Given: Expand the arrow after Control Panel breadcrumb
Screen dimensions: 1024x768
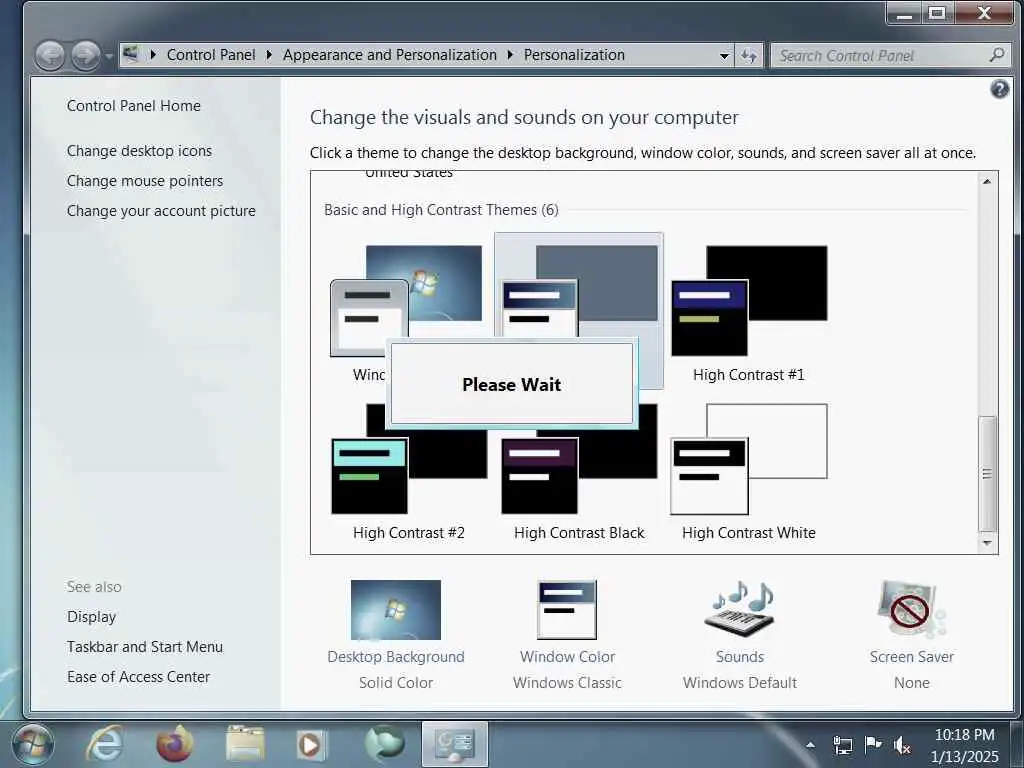Looking at the screenshot, I should pyautogui.click(x=269, y=55).
